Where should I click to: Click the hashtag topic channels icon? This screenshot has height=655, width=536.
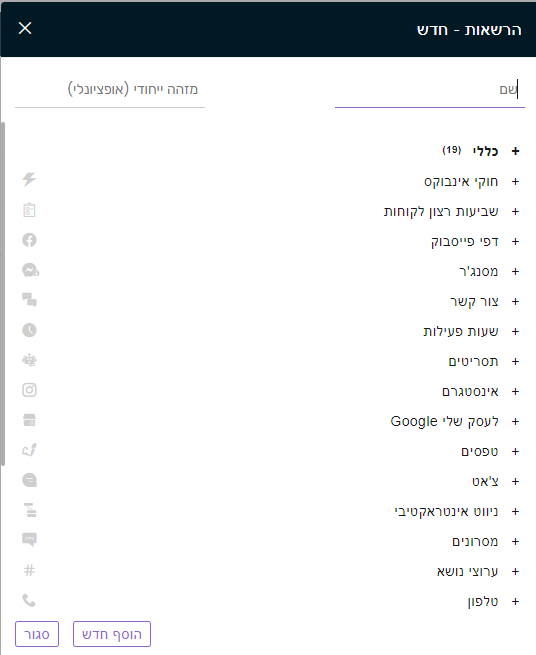[29, 570]
